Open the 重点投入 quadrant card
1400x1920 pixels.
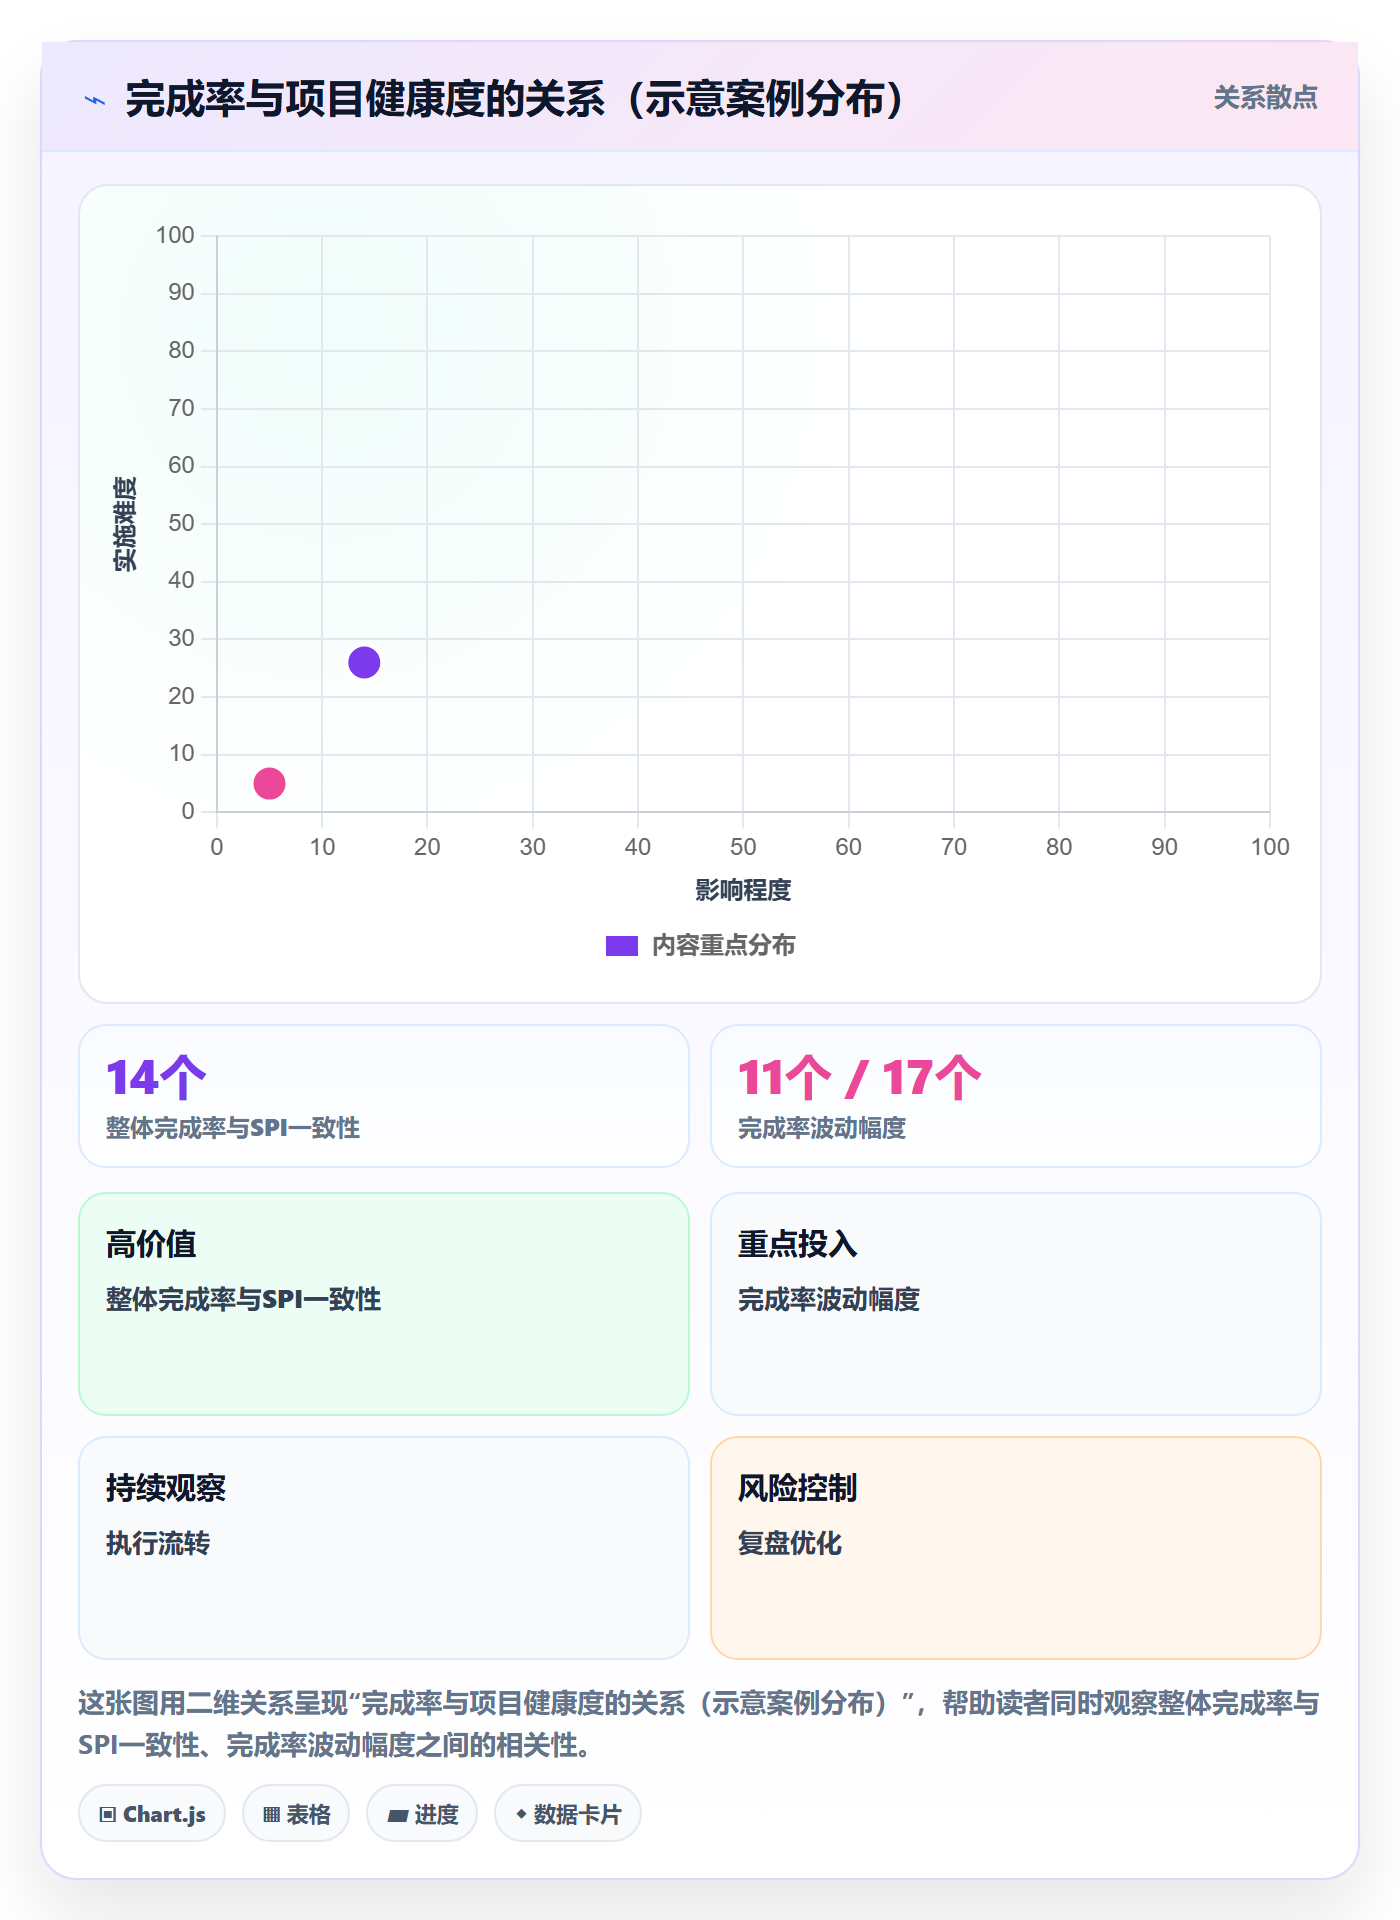[1015, 1303]
